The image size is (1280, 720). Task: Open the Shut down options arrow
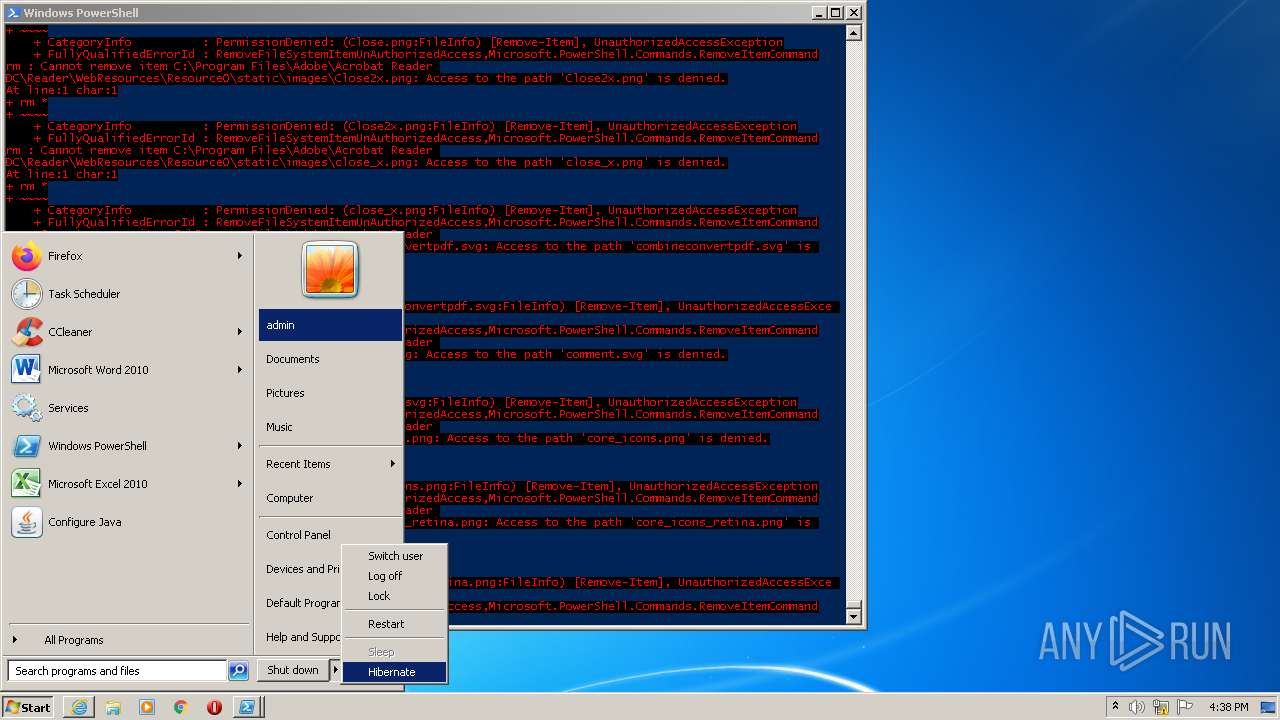(x=336, y=670)
